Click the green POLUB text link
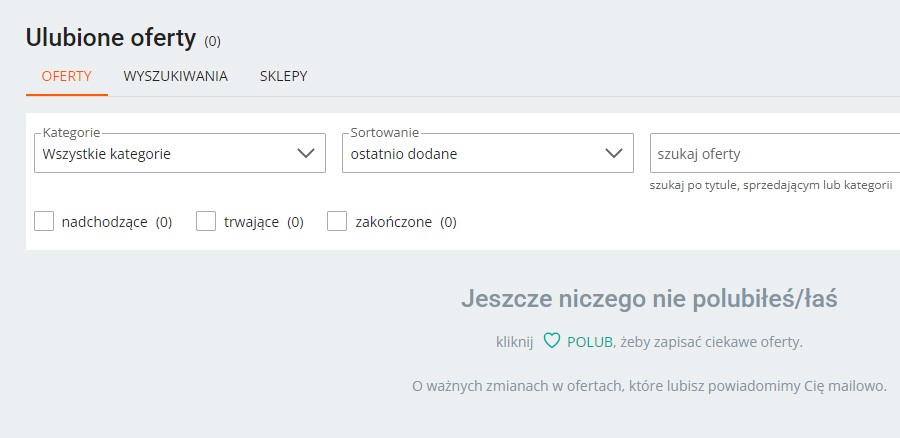The image size is (900, 438). (590, 342)
